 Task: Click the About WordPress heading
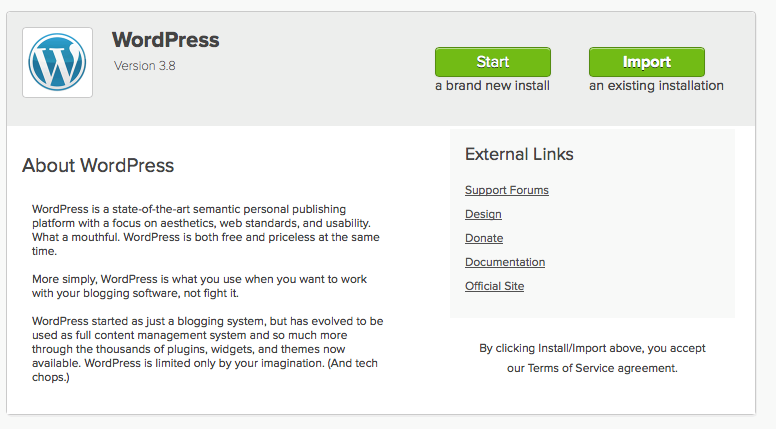coord(98,165)
